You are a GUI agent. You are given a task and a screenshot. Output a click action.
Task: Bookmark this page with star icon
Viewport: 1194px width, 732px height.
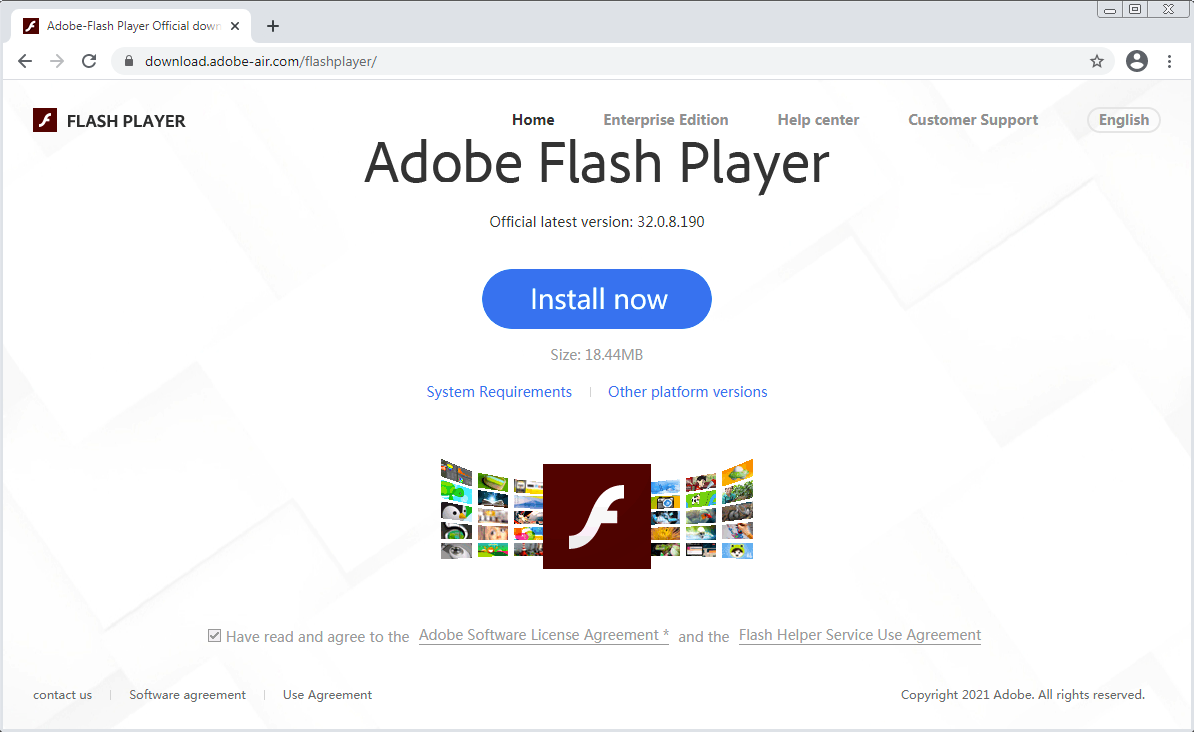click(1097, 61)
